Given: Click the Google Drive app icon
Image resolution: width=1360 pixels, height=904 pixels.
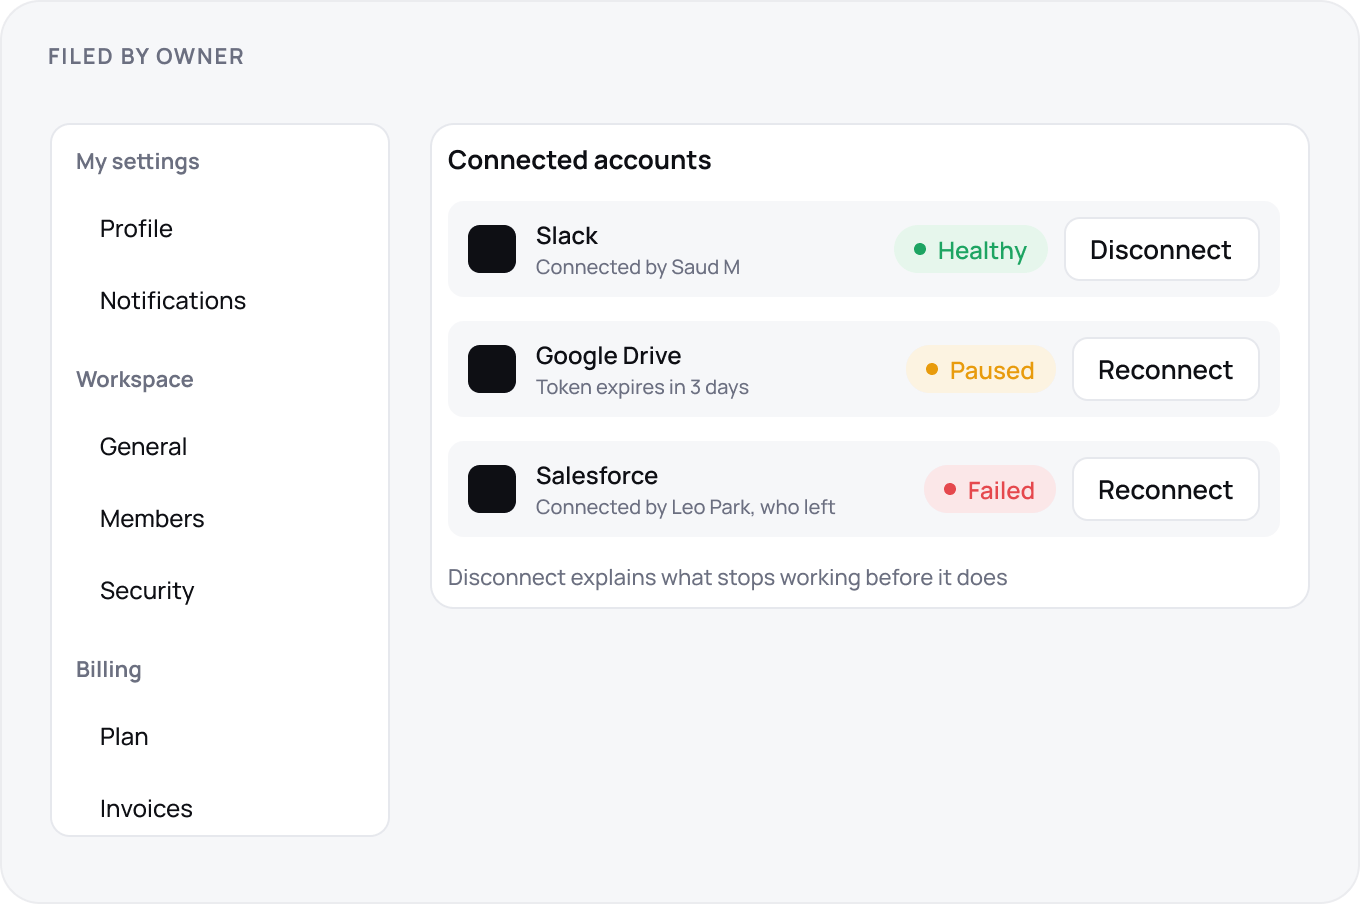Looking at the screenshot, I should pyautogui.click(x=492, y=369).
